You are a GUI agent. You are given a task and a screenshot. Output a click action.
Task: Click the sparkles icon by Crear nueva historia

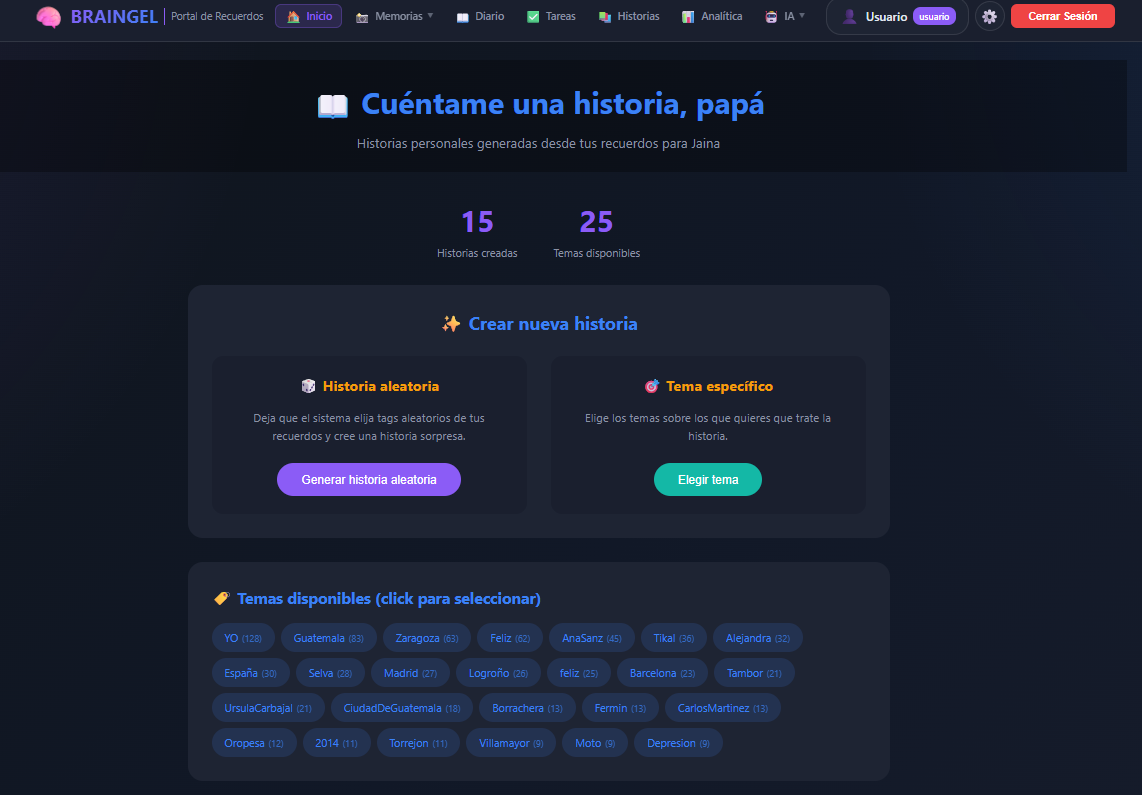coord(451,324)
